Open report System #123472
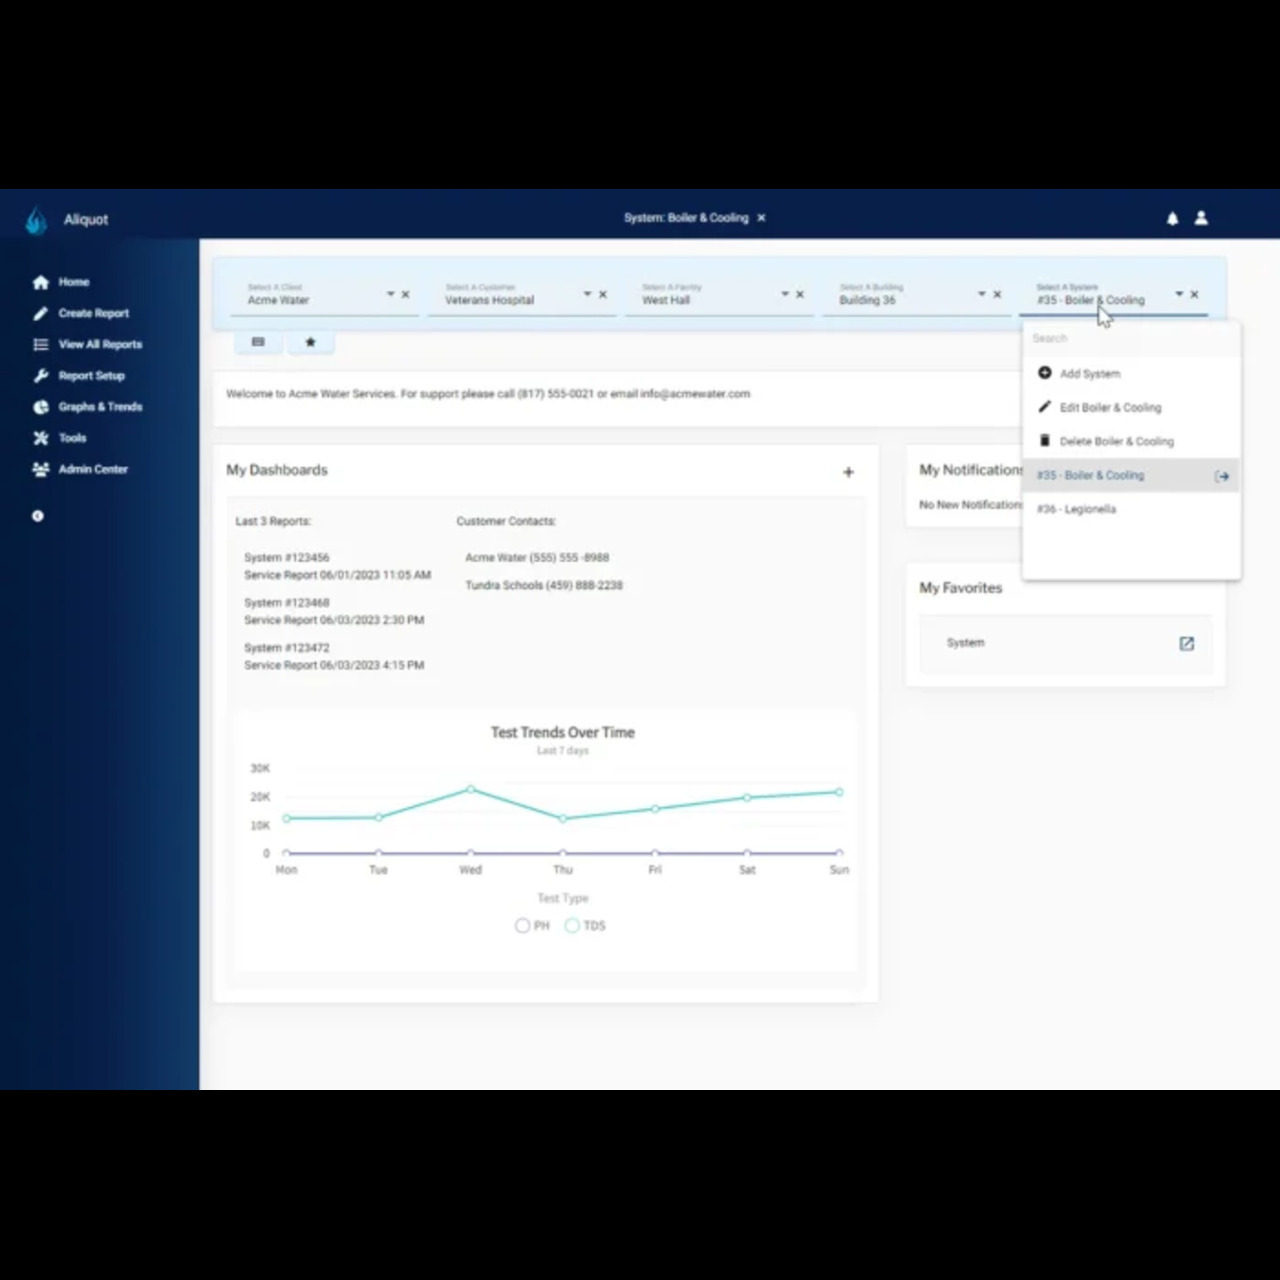Screen dimensions: 1280x1280 coord(334,656)
